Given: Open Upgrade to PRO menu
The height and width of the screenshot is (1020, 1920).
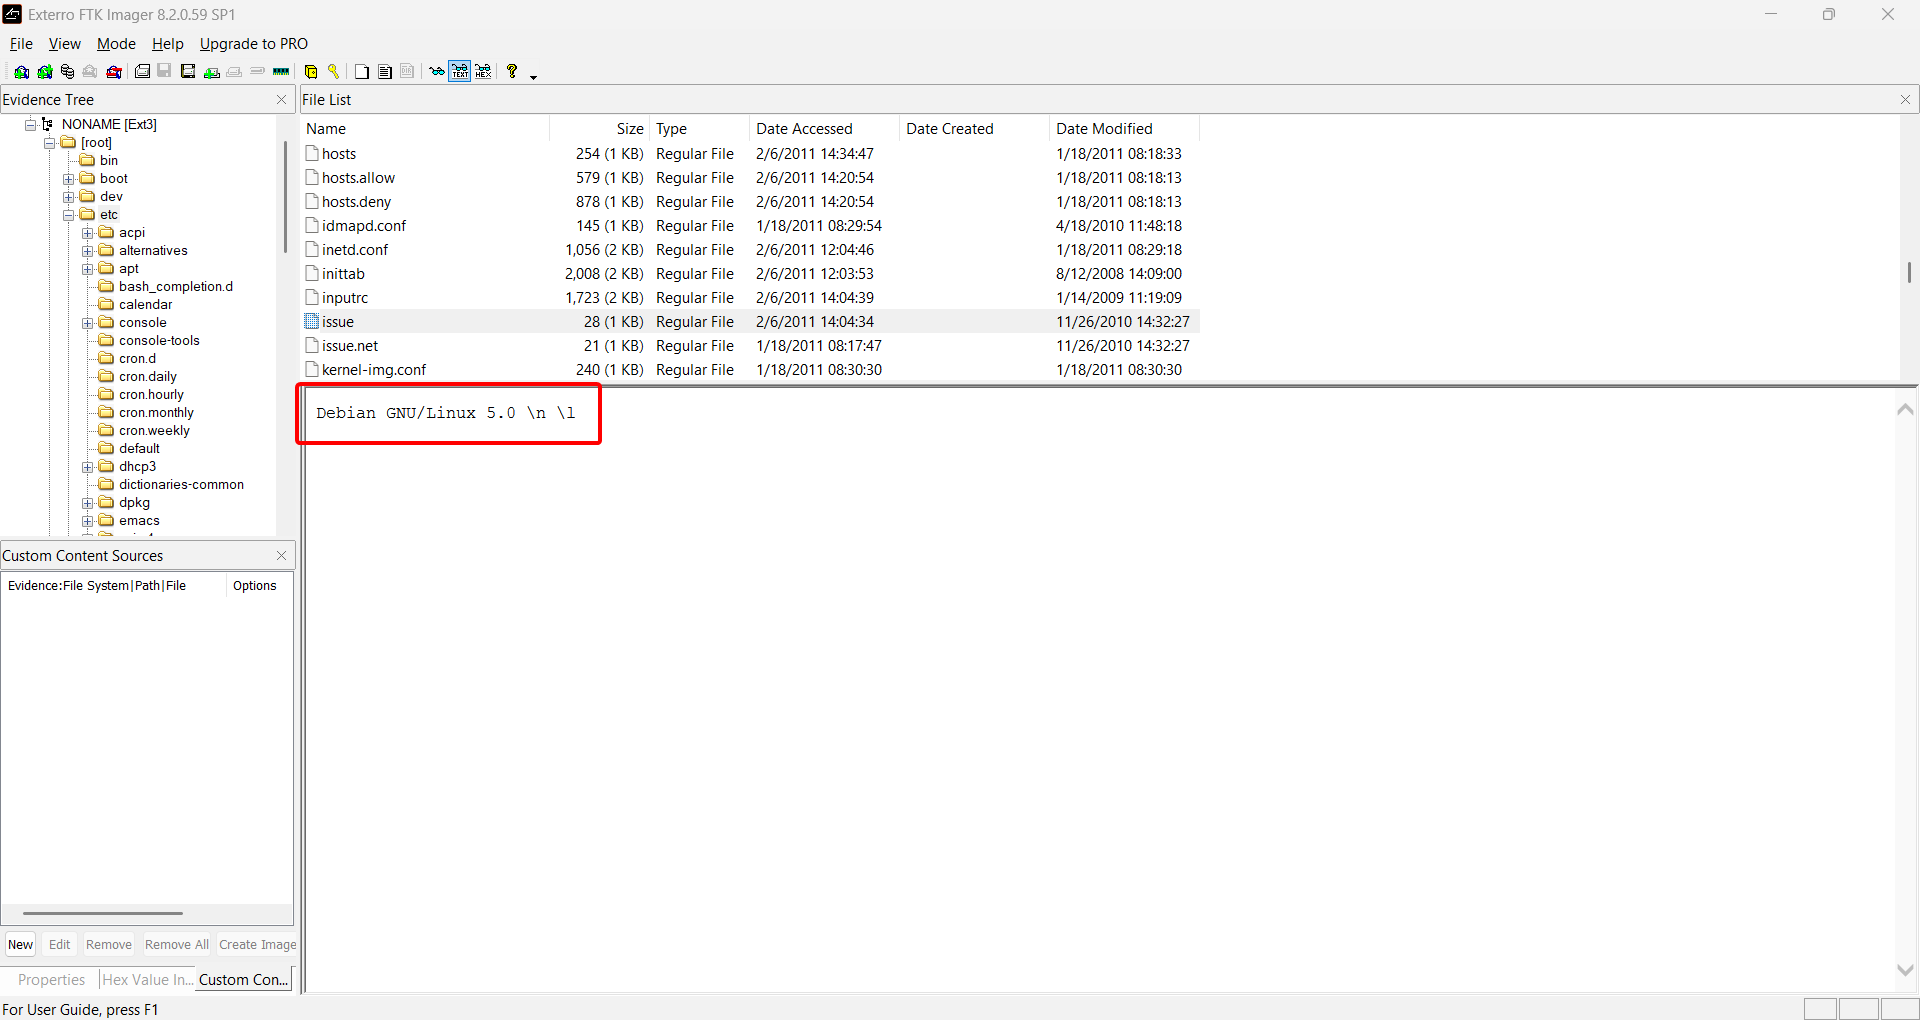Looking at the screenshot, I should 254,44.
